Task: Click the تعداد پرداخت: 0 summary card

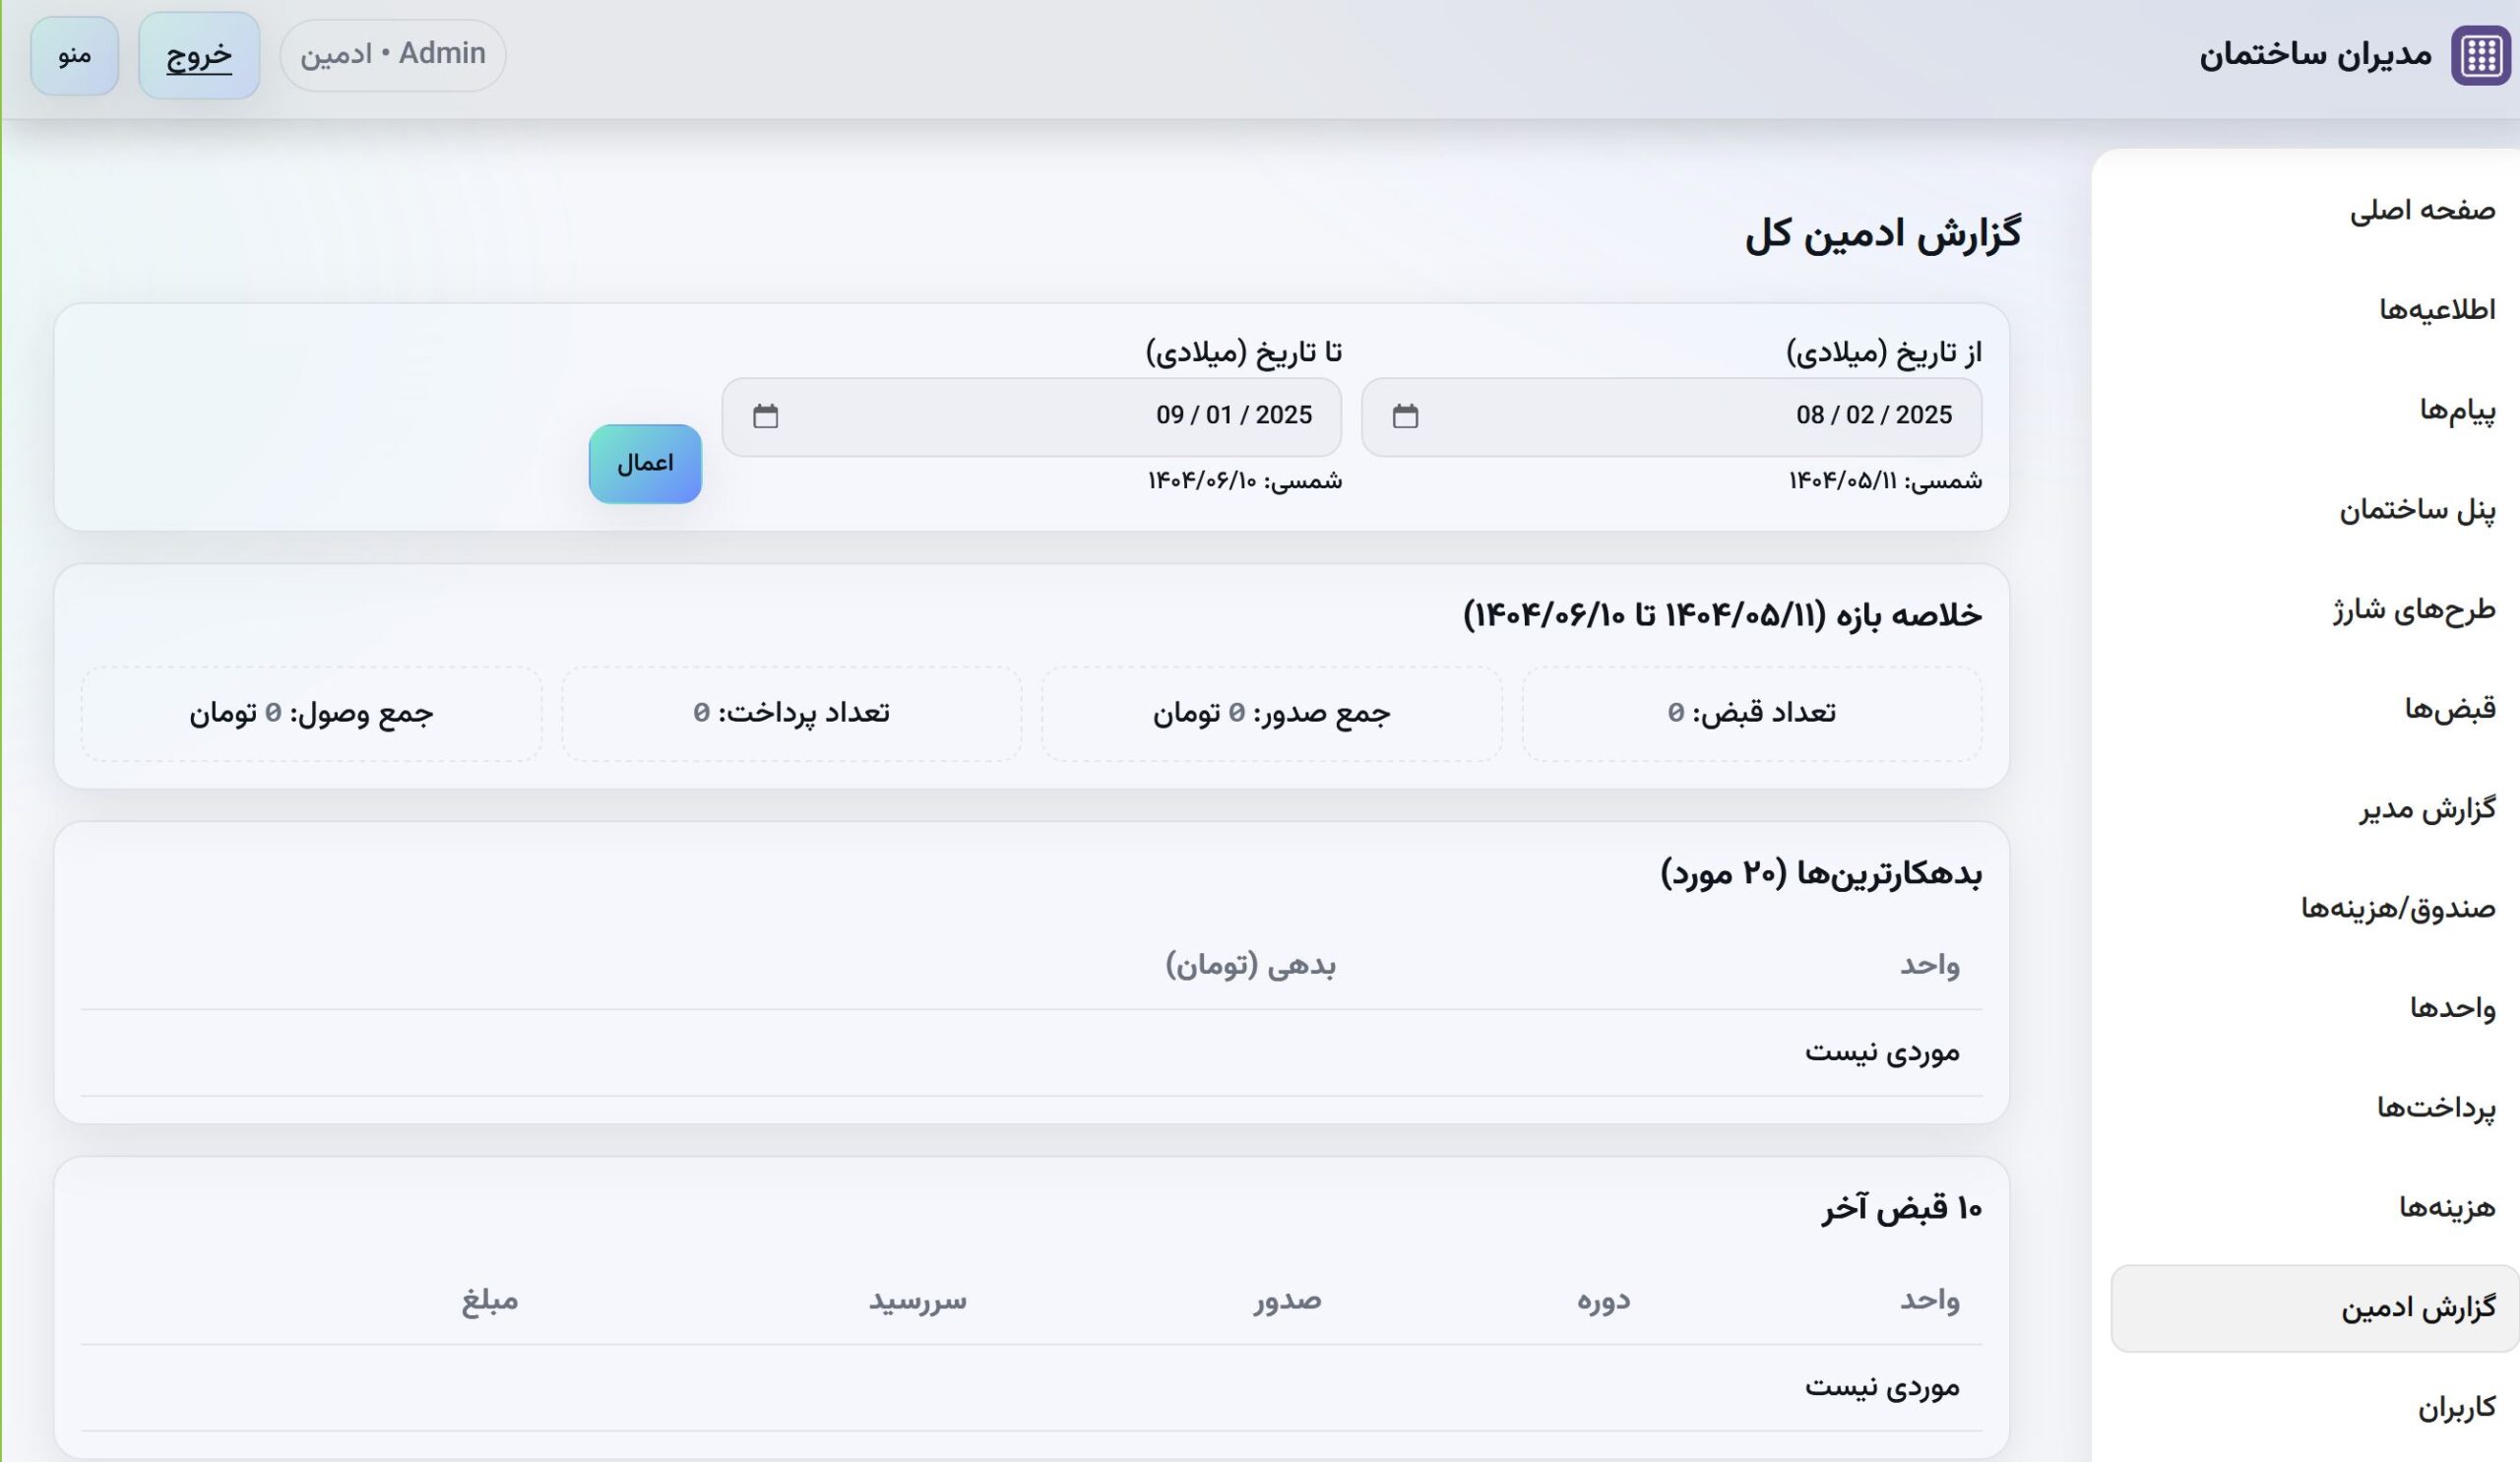Action: [x=791, y=713]
